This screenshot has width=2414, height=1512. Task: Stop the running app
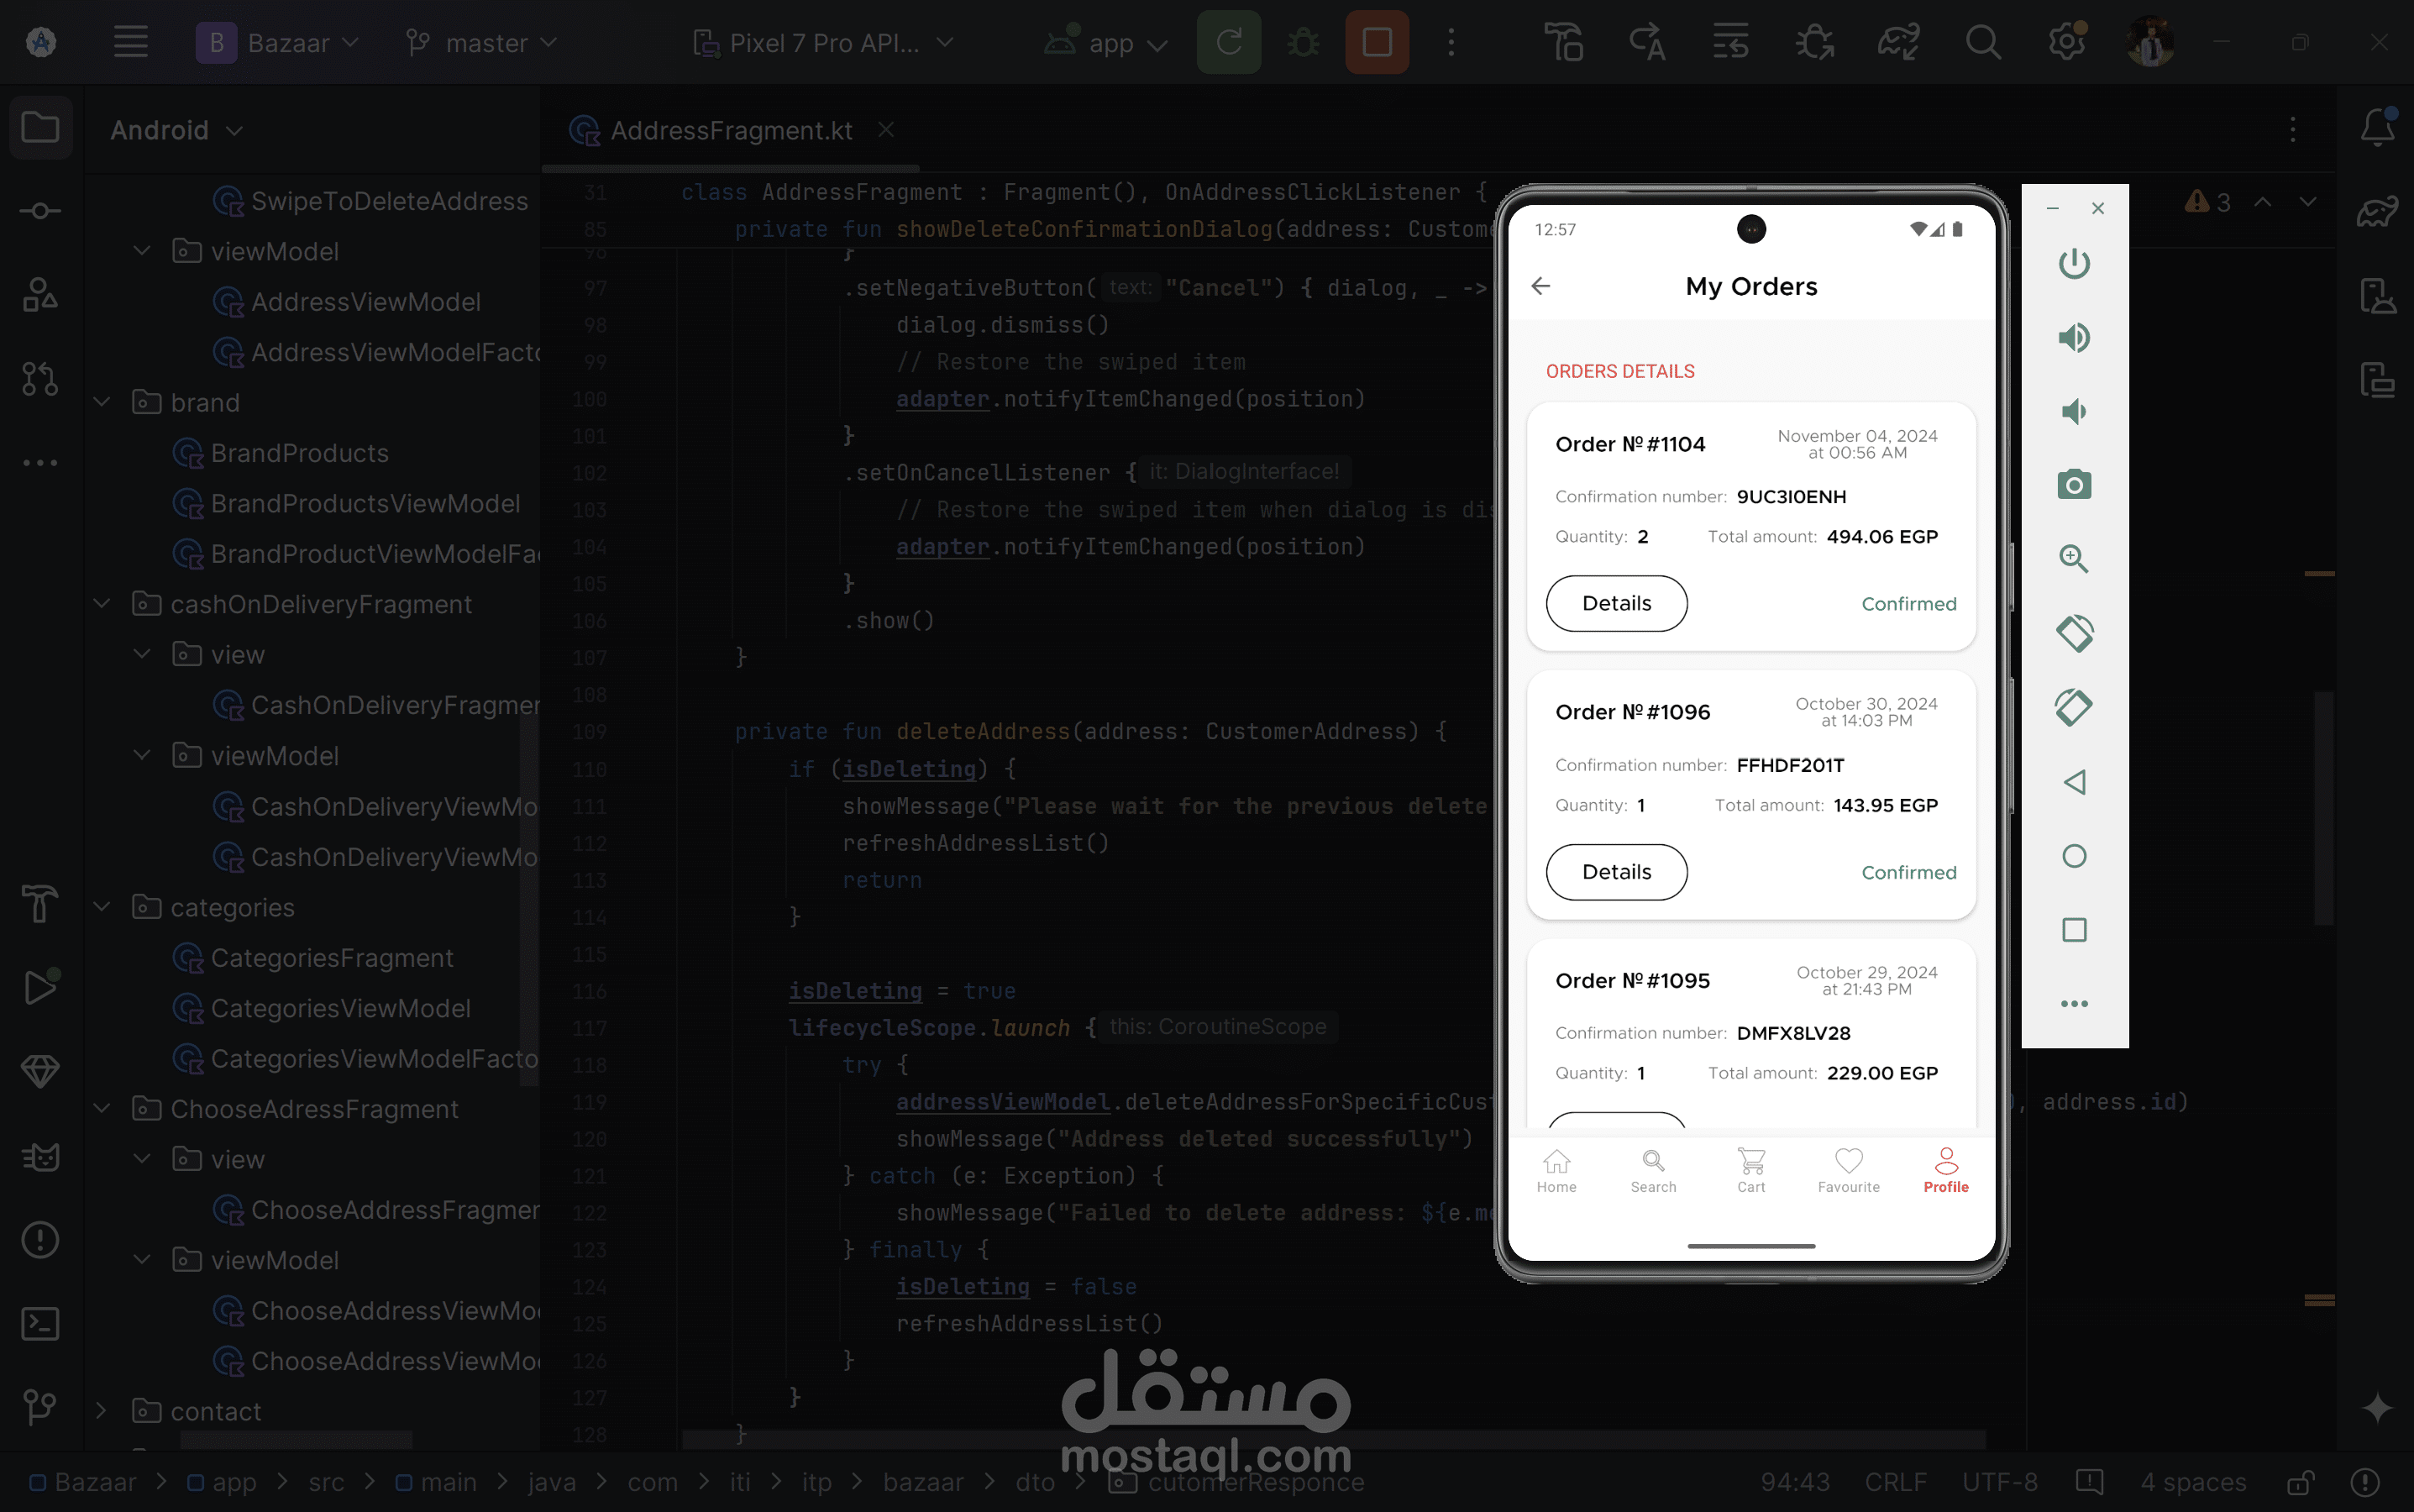(x=1377, y=43)
